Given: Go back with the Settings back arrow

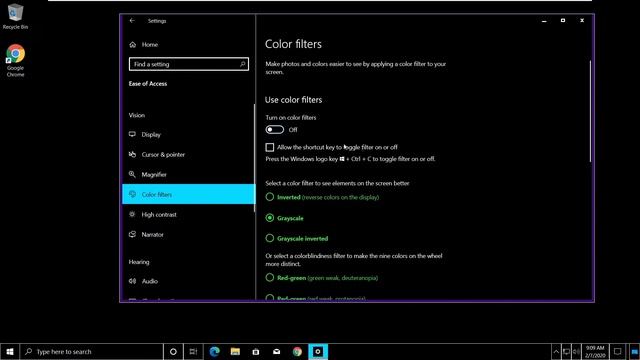Looking at the screenshot, I should tap(132, 20).
